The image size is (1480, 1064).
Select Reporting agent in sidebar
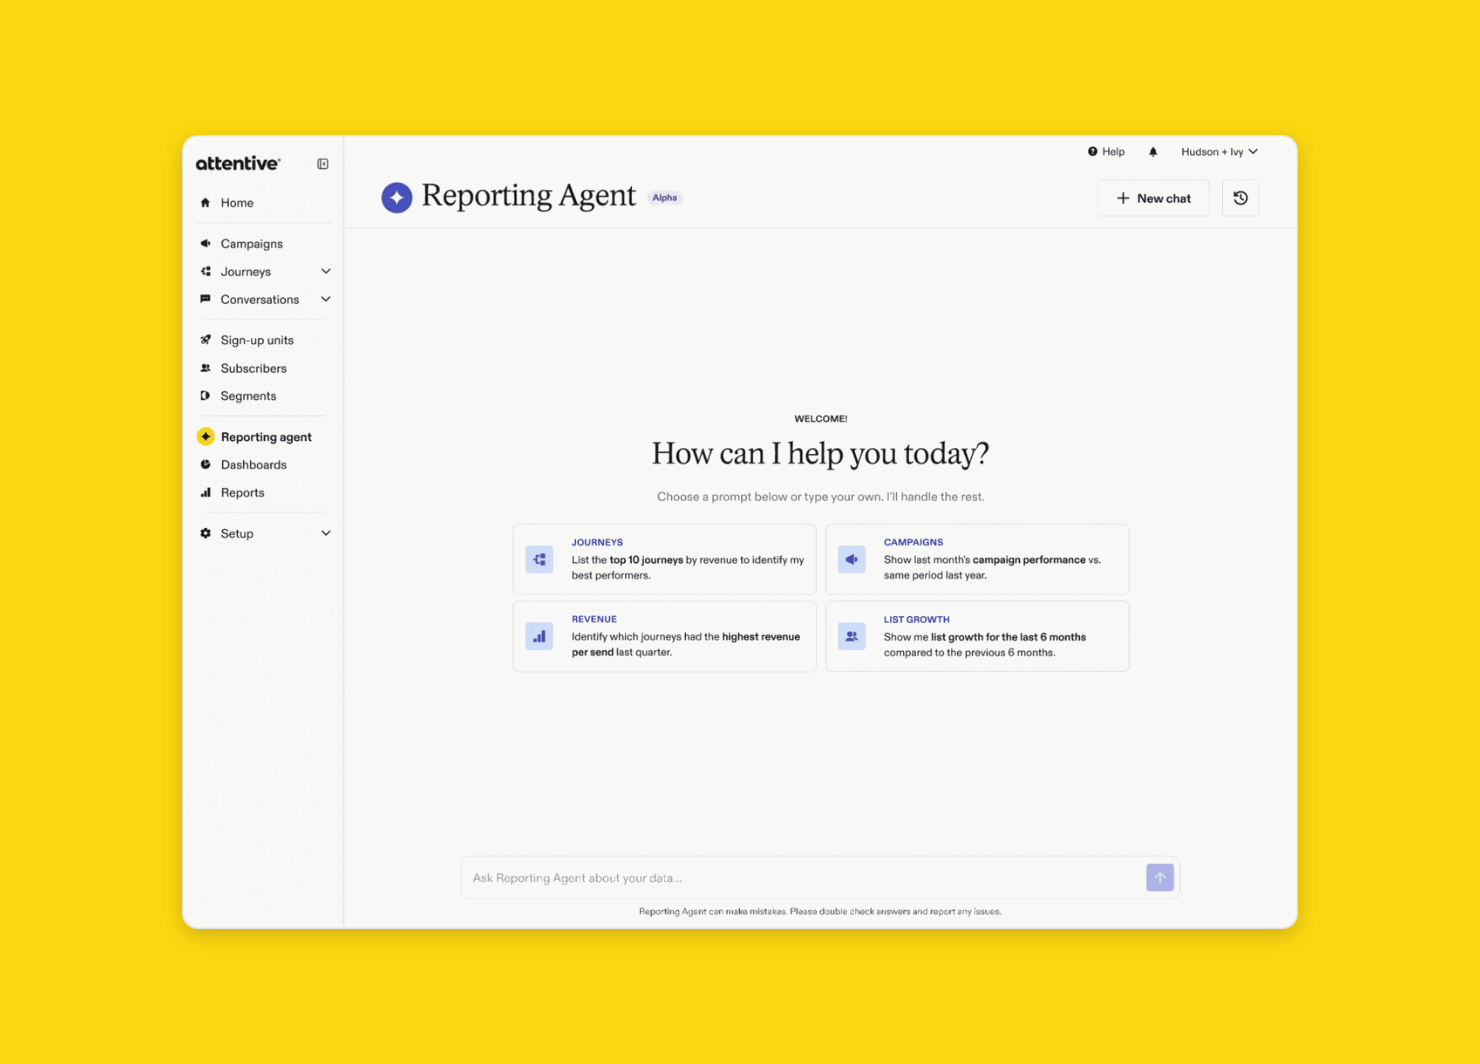265,437
